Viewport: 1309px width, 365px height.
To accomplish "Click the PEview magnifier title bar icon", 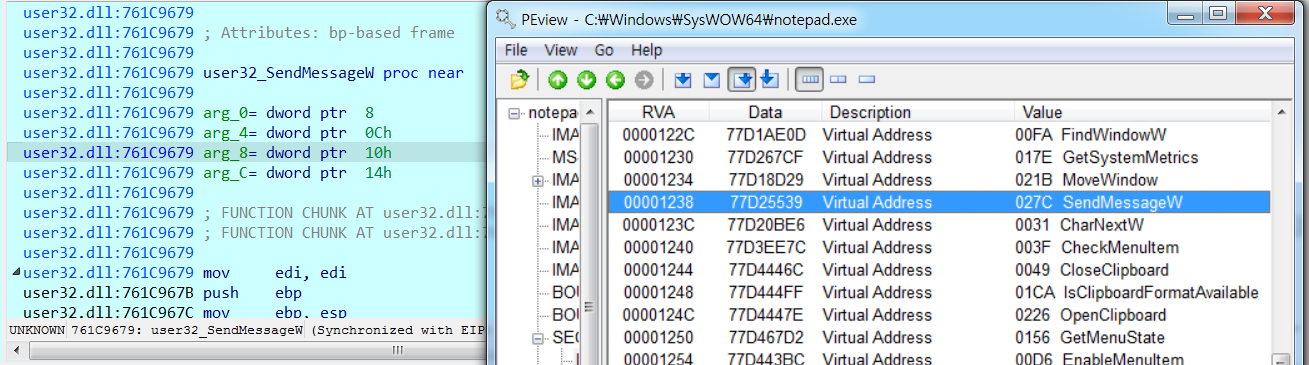I will click(x=507, y=18).
